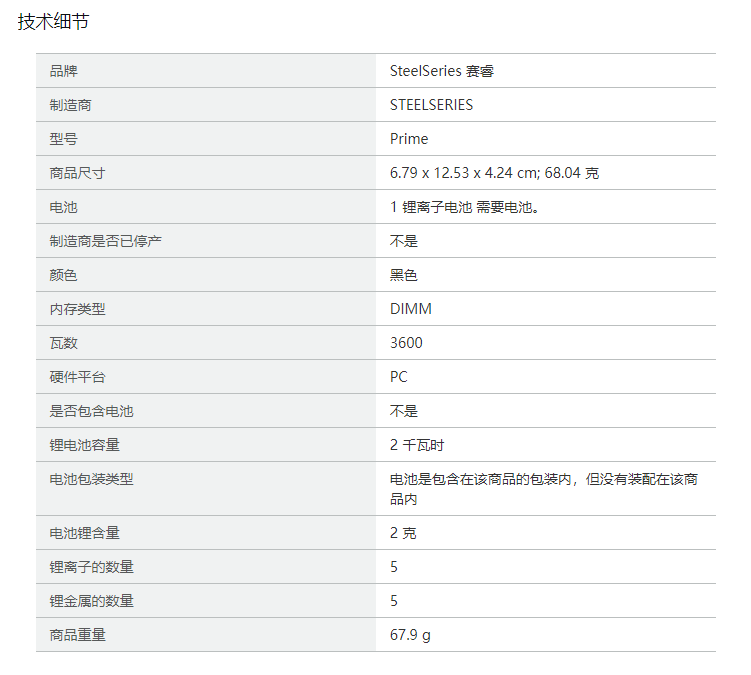751x675 pixels.
Task: Select the 品牌 row label
Action: [64, 71]
